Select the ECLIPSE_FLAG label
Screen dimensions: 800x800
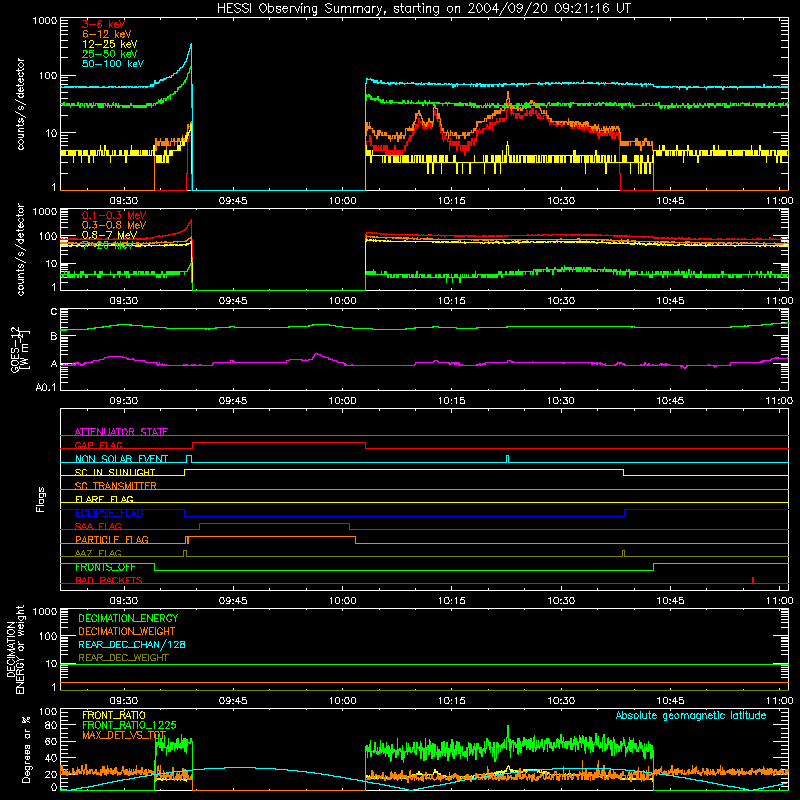pyautogui.click(x=109, y=513)
